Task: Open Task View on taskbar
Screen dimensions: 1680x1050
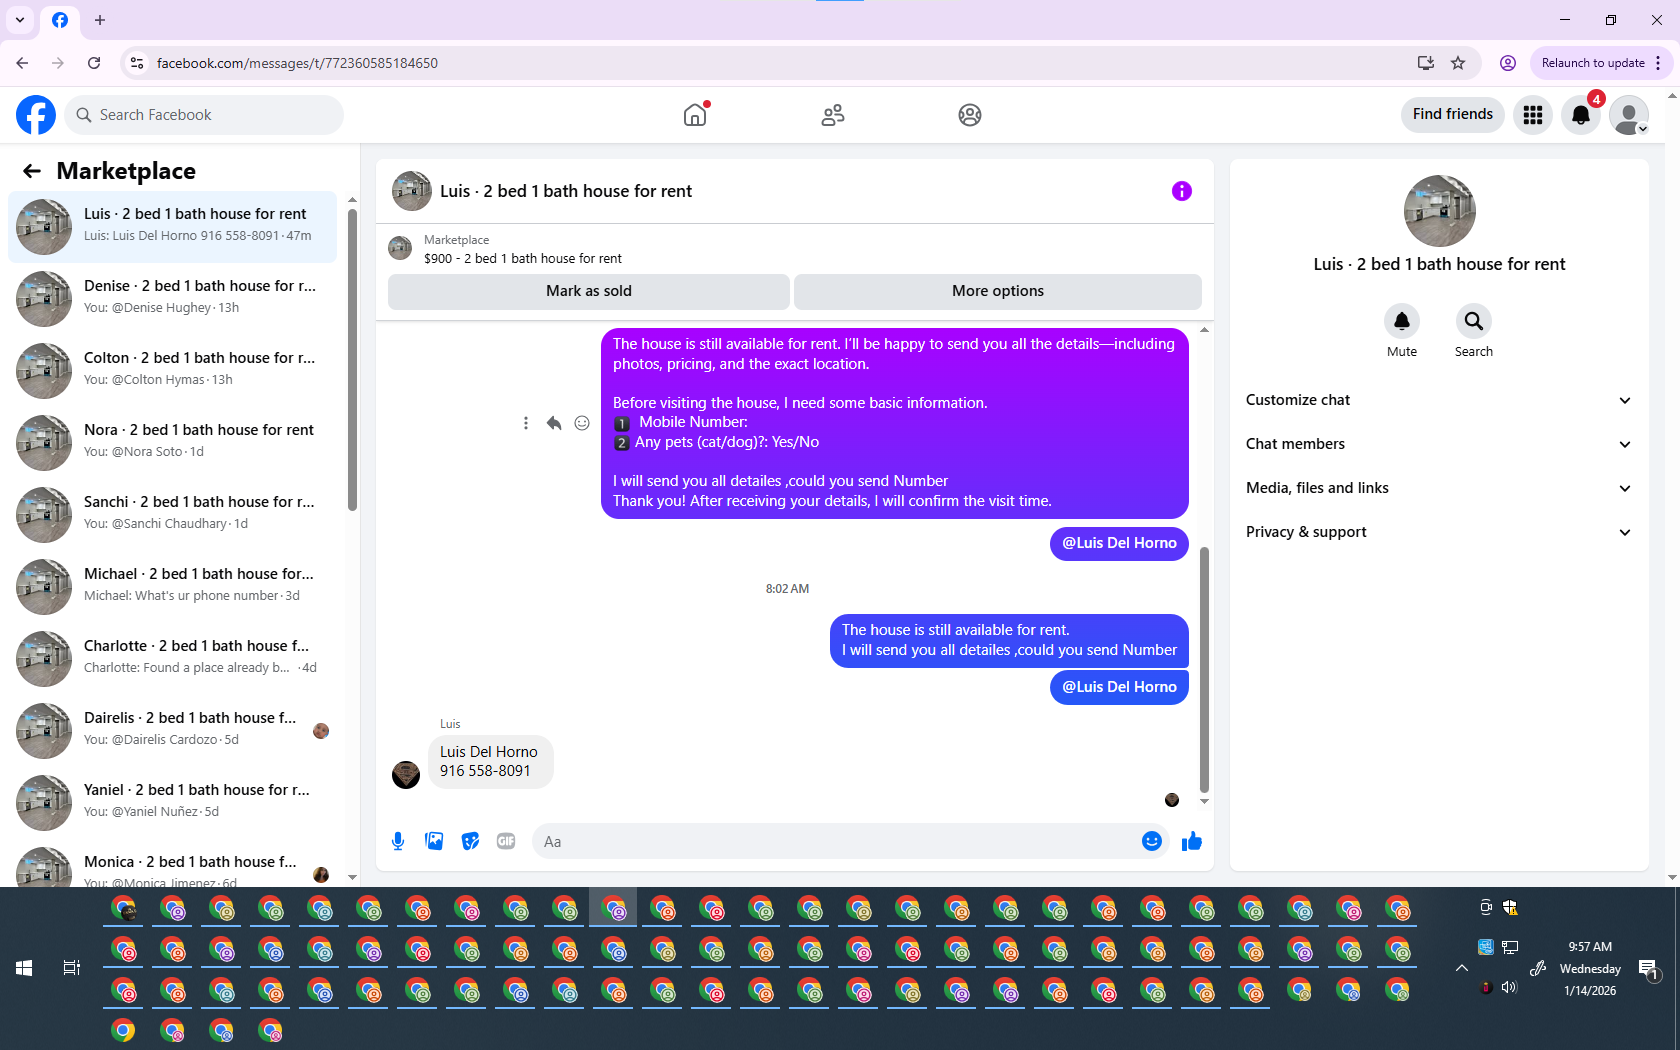Action: pyautogui.click(x=72, y=968)
